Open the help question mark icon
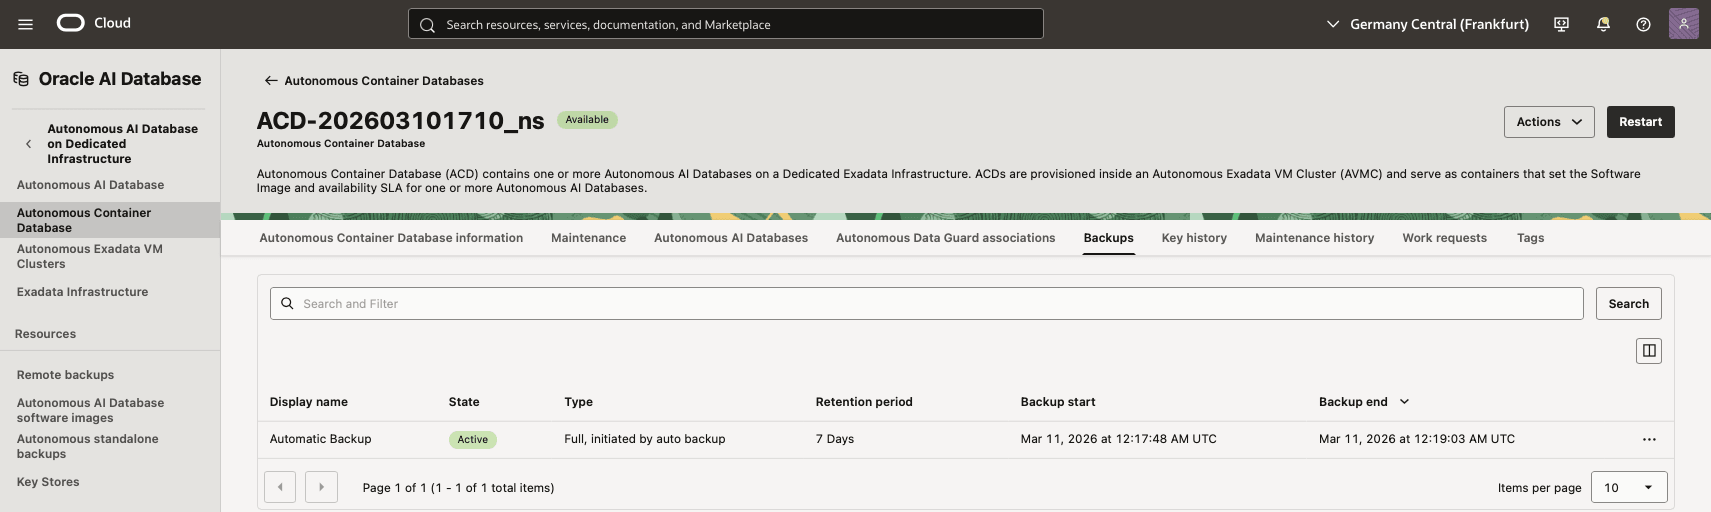This screenshot has height=512, width=1711. pos(1643,24)
